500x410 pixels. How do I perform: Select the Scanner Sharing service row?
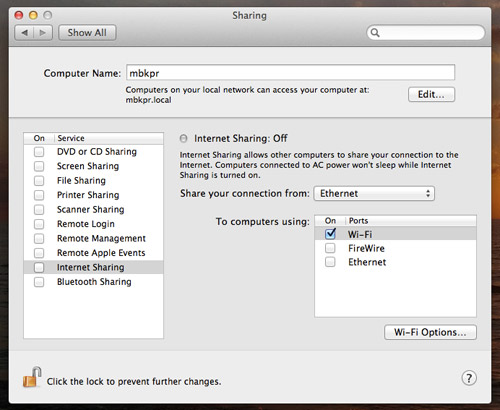pyautogui.click(x=93, y=210)
